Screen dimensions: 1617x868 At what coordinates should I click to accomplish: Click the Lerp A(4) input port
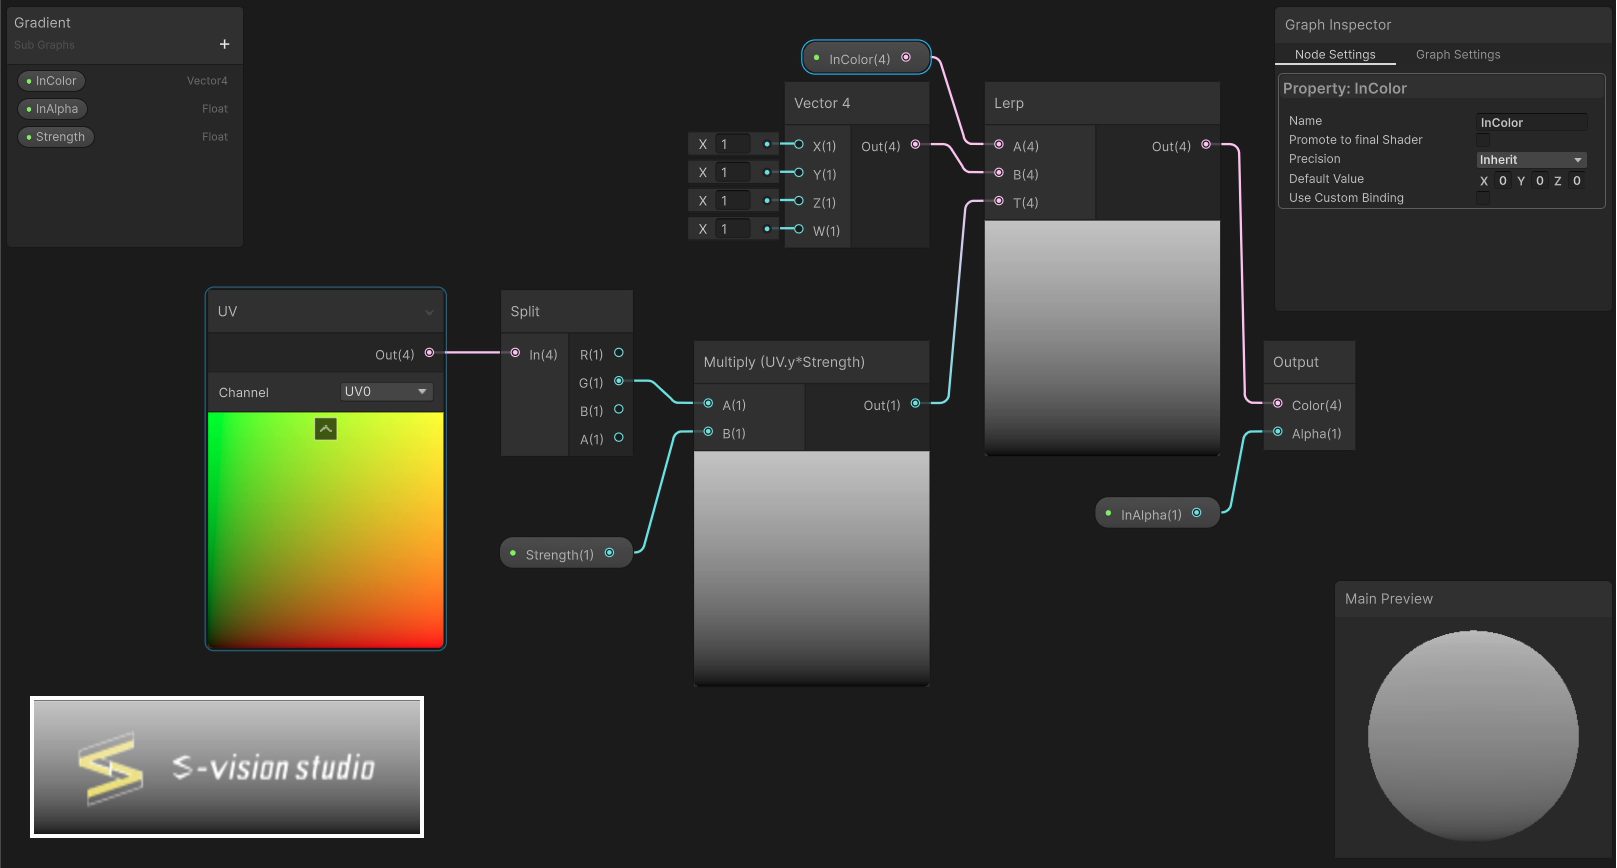(999, 145)
